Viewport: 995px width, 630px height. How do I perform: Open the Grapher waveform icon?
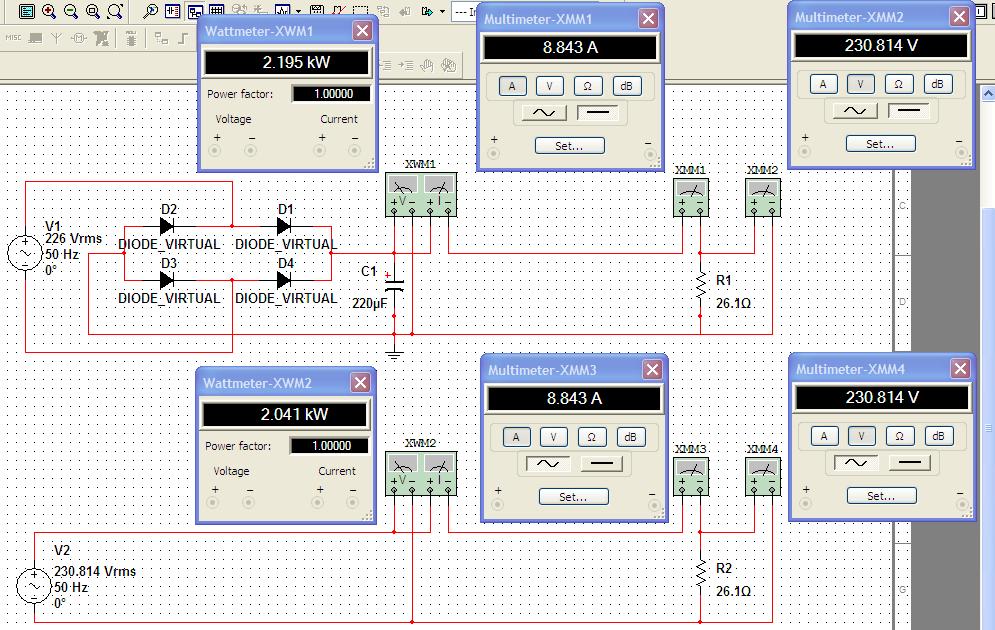click(x=282, y=11)
